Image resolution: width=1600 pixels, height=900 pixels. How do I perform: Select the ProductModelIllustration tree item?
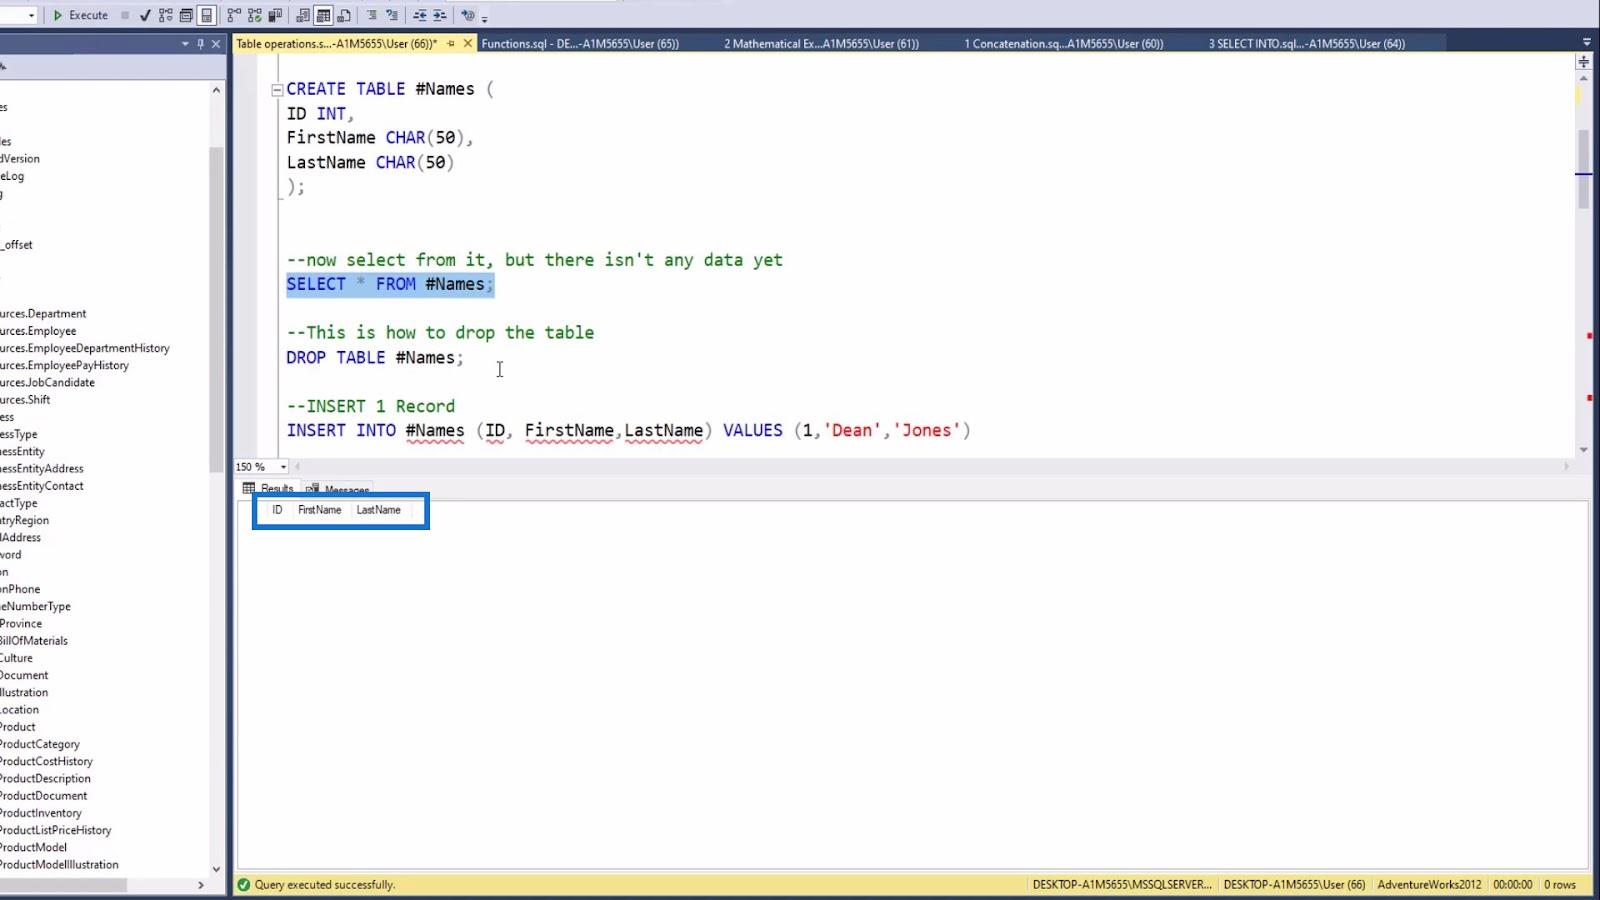[59, 865]
